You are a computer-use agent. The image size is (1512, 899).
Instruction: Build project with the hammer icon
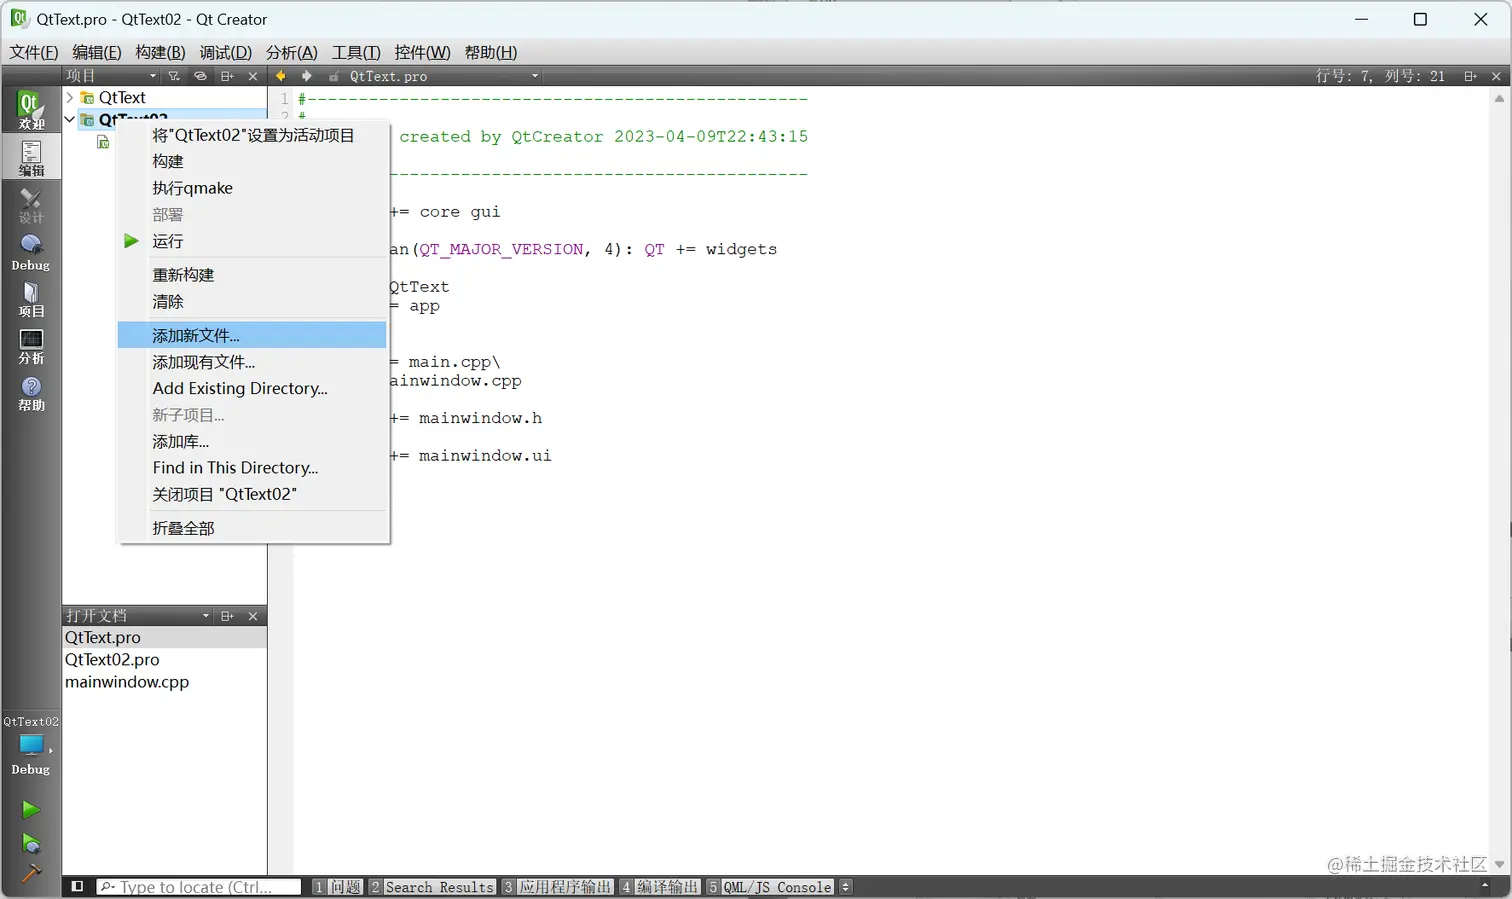(x=31, y=873)
